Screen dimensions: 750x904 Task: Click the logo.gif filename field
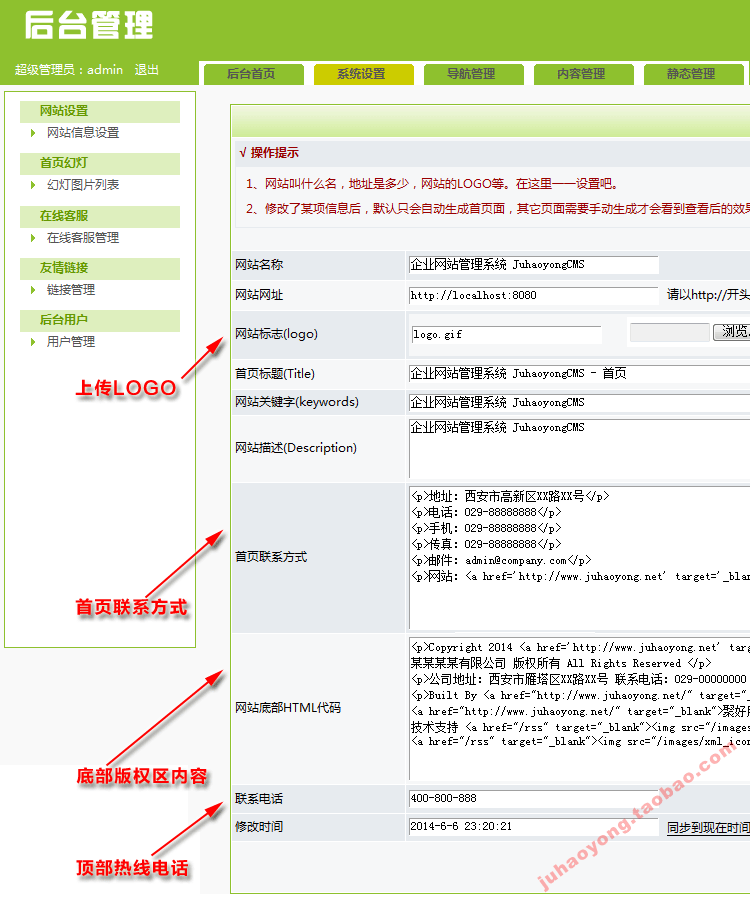tap(506, 334)
